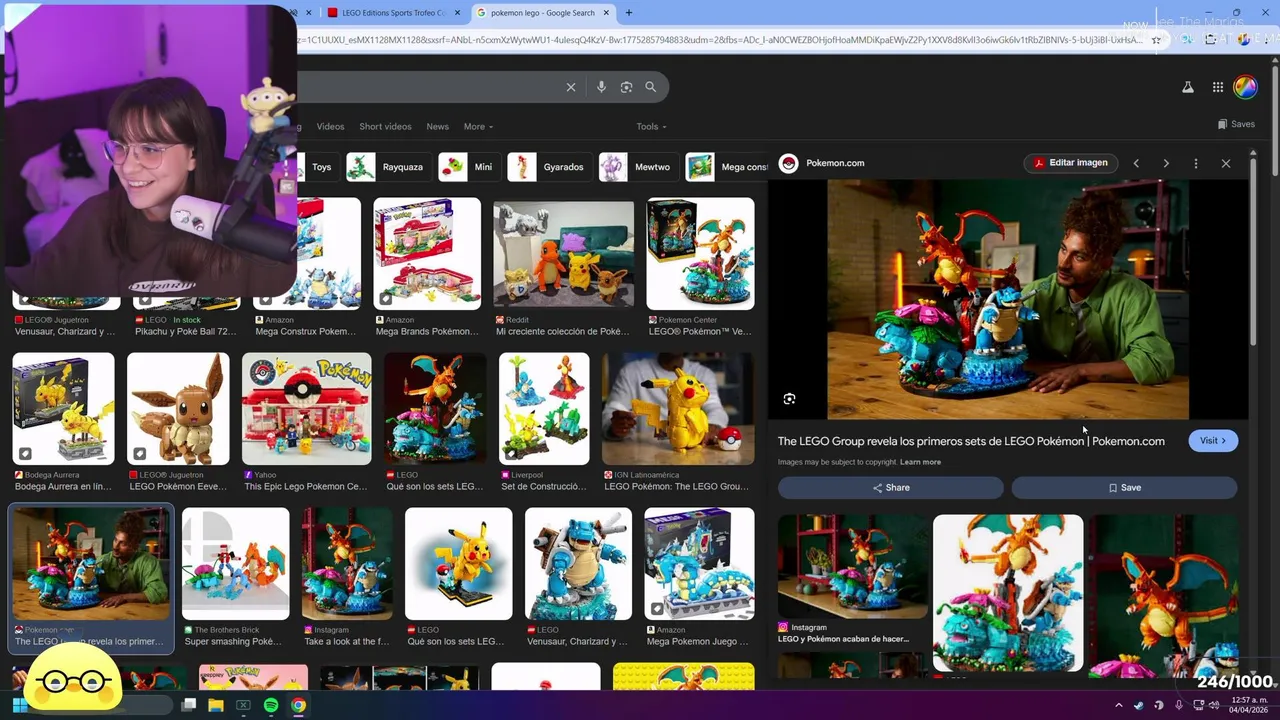This screenshot has height=720, width=1280.
Task: Click the Editar imagen button
Action: pyautogui.click(x=1070, y=163)
